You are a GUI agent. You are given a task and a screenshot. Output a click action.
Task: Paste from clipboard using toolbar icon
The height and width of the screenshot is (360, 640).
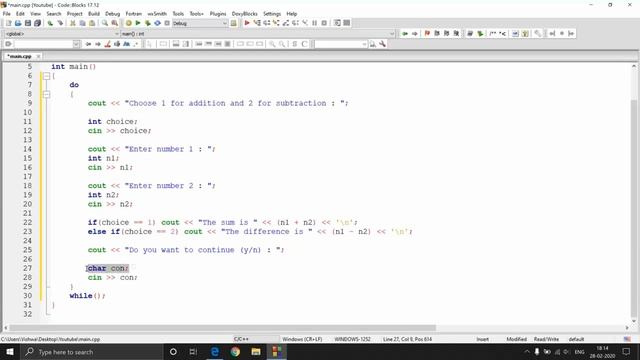(x=92, y=23)
